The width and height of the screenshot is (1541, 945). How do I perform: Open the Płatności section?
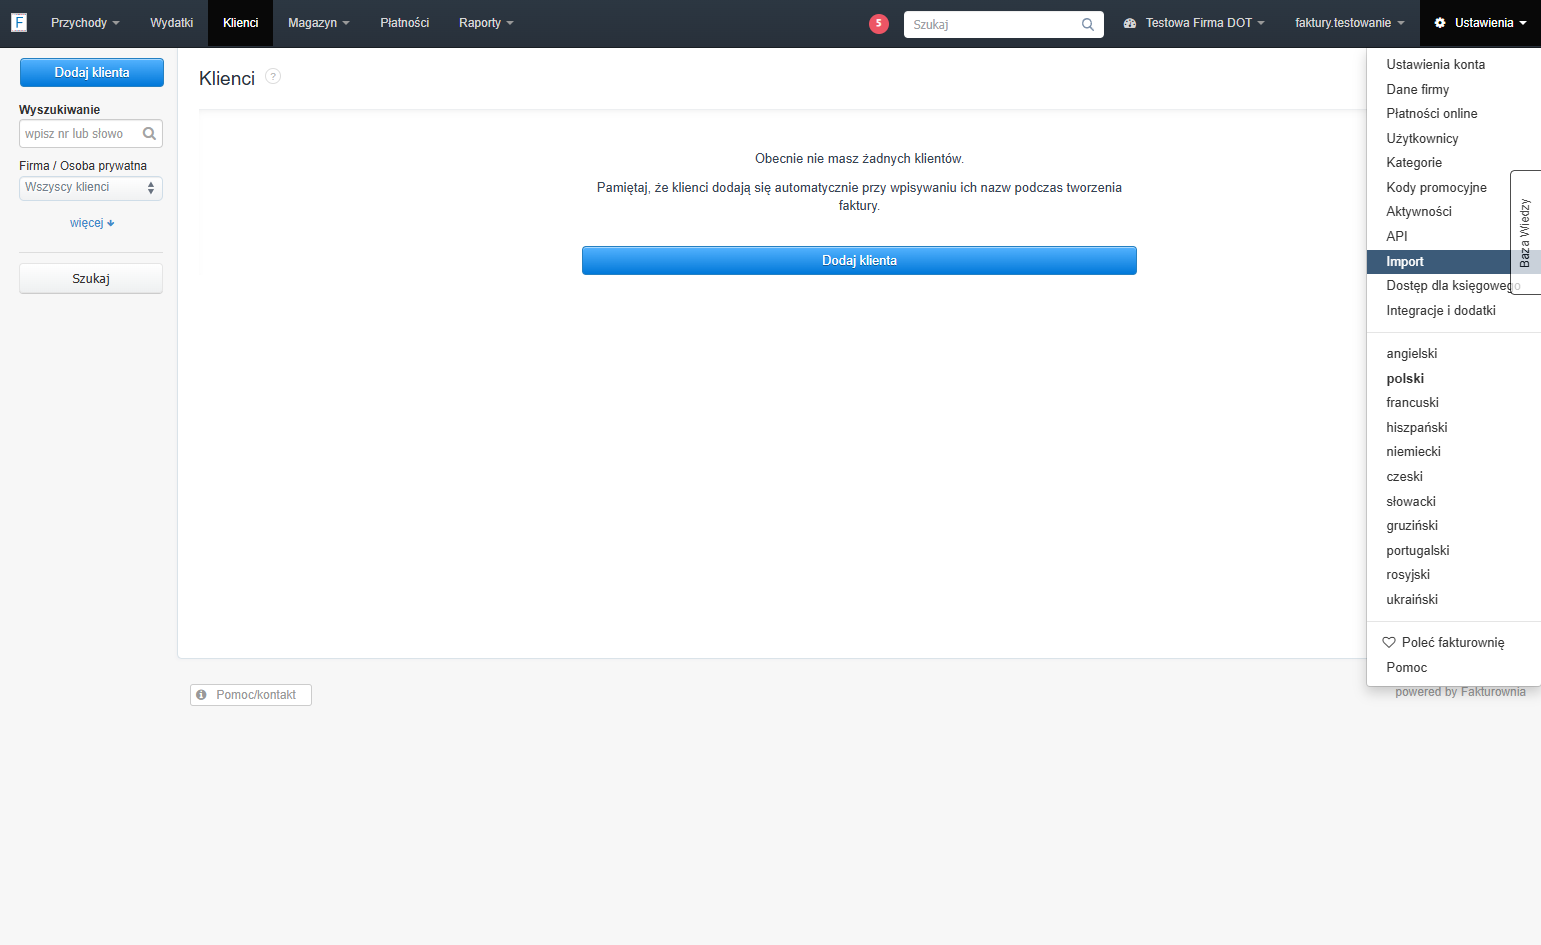tap(405, 23)
